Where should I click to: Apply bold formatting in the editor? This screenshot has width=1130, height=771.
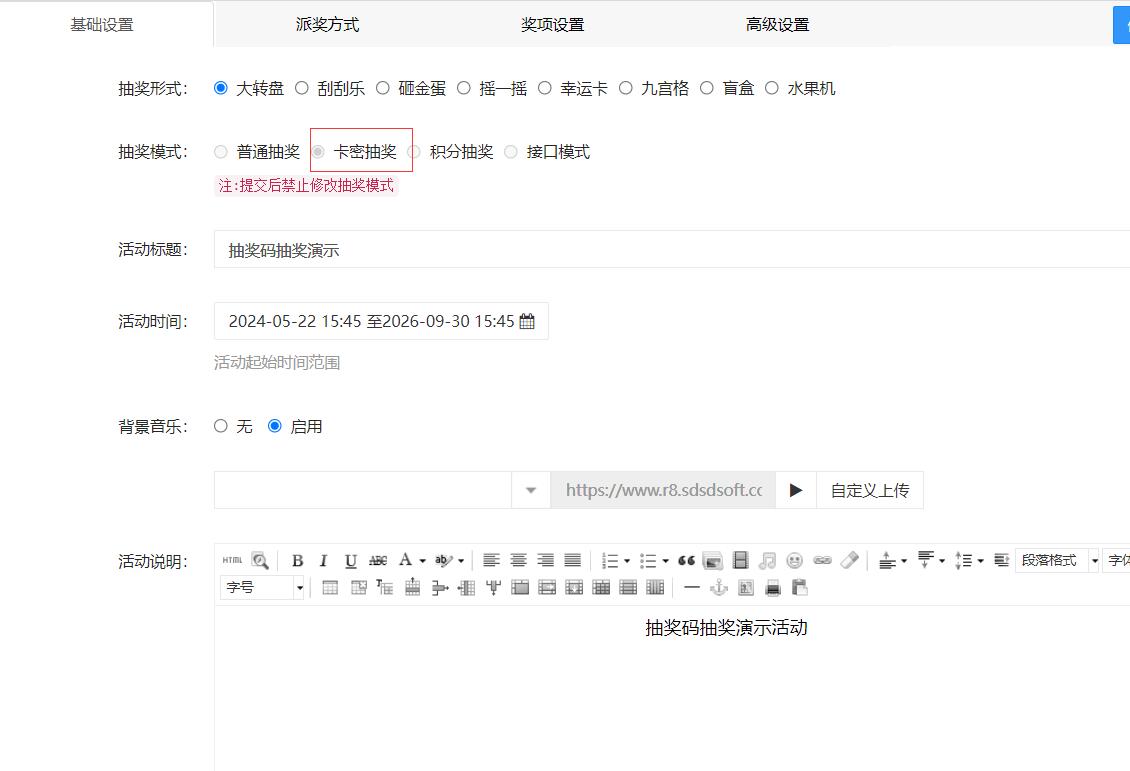tap(297, 560)
